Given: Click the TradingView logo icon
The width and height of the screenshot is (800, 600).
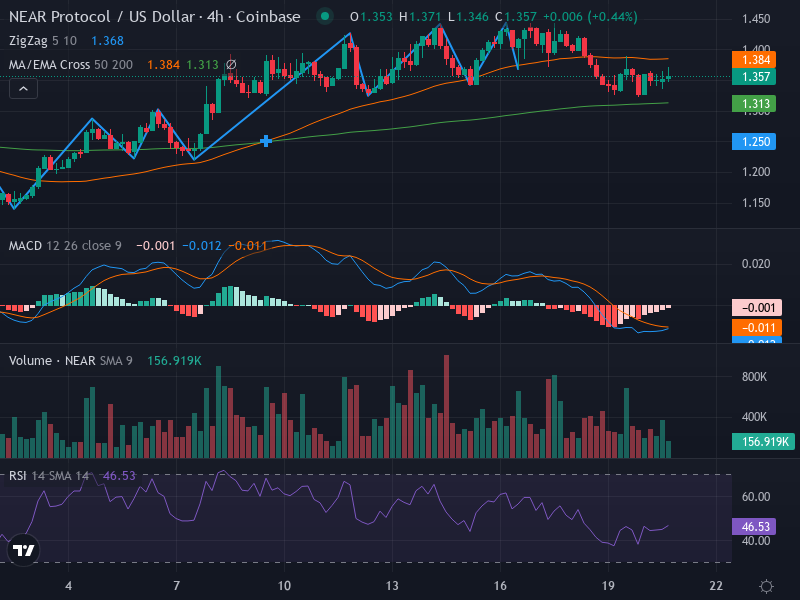Looking at the screenshot, I should 23,550.
